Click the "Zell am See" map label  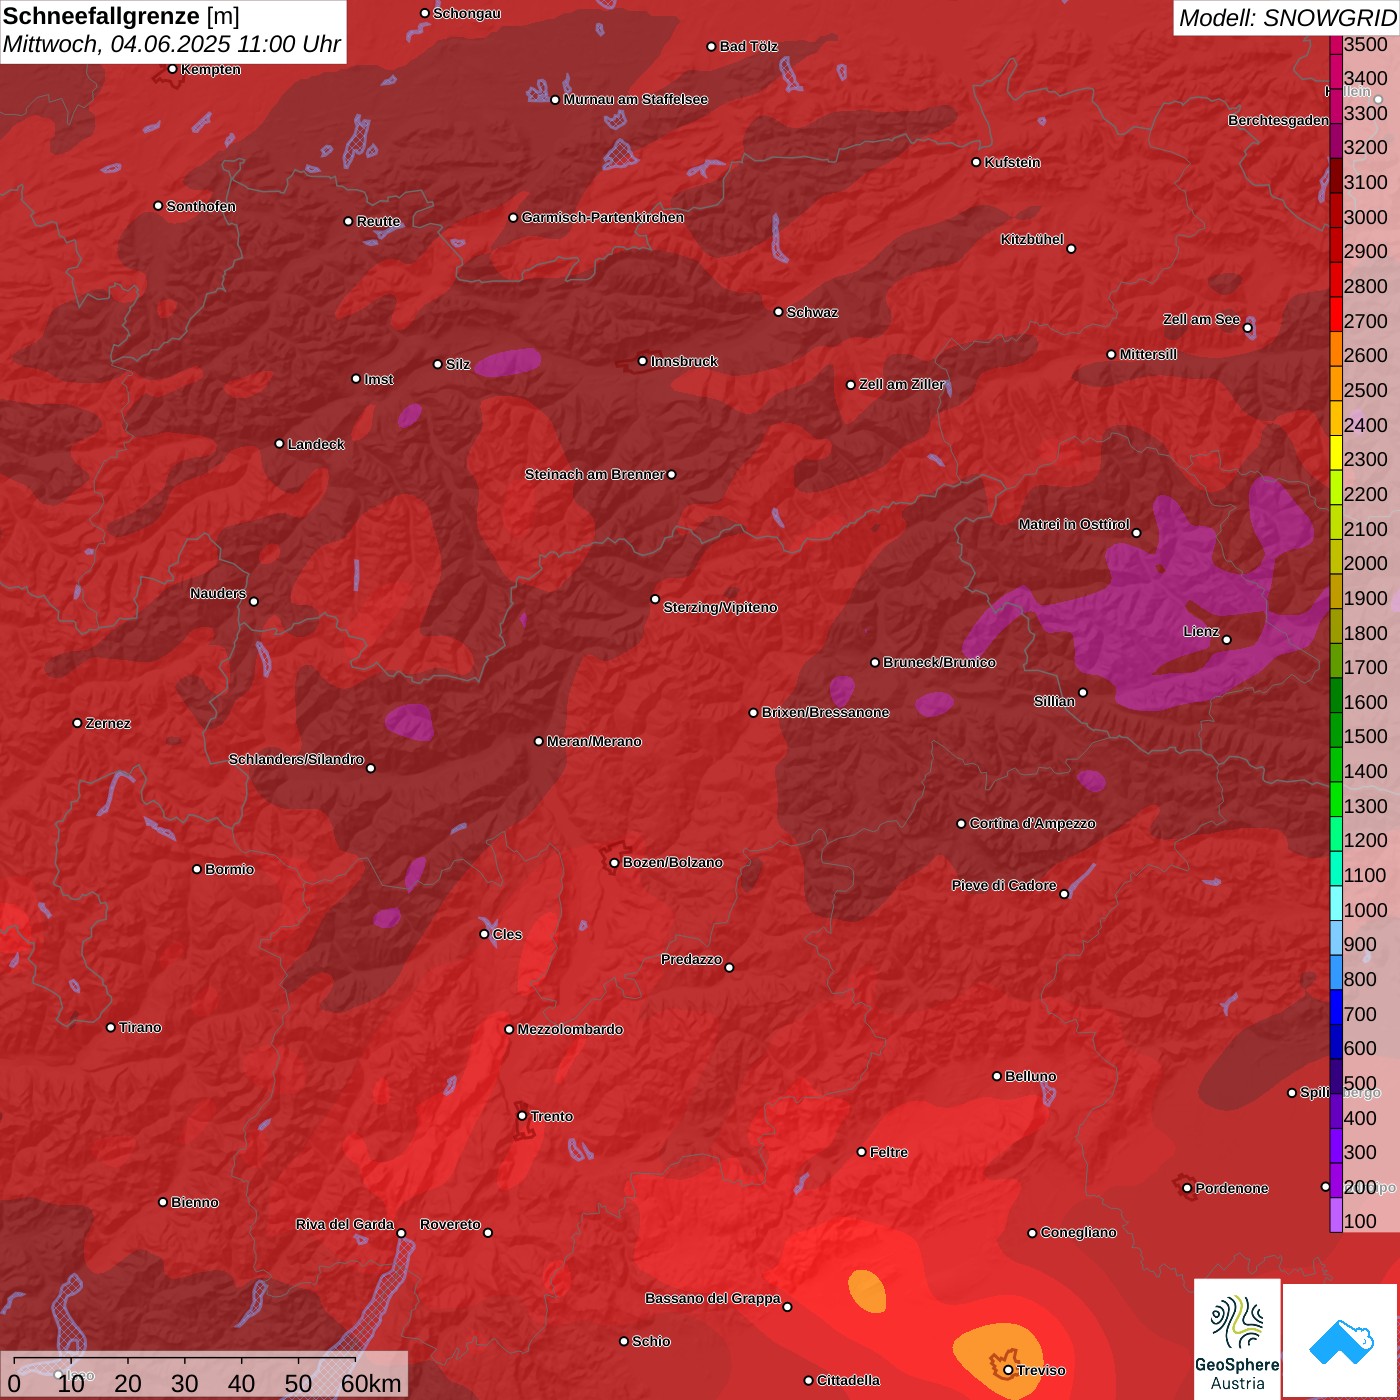1201,319
